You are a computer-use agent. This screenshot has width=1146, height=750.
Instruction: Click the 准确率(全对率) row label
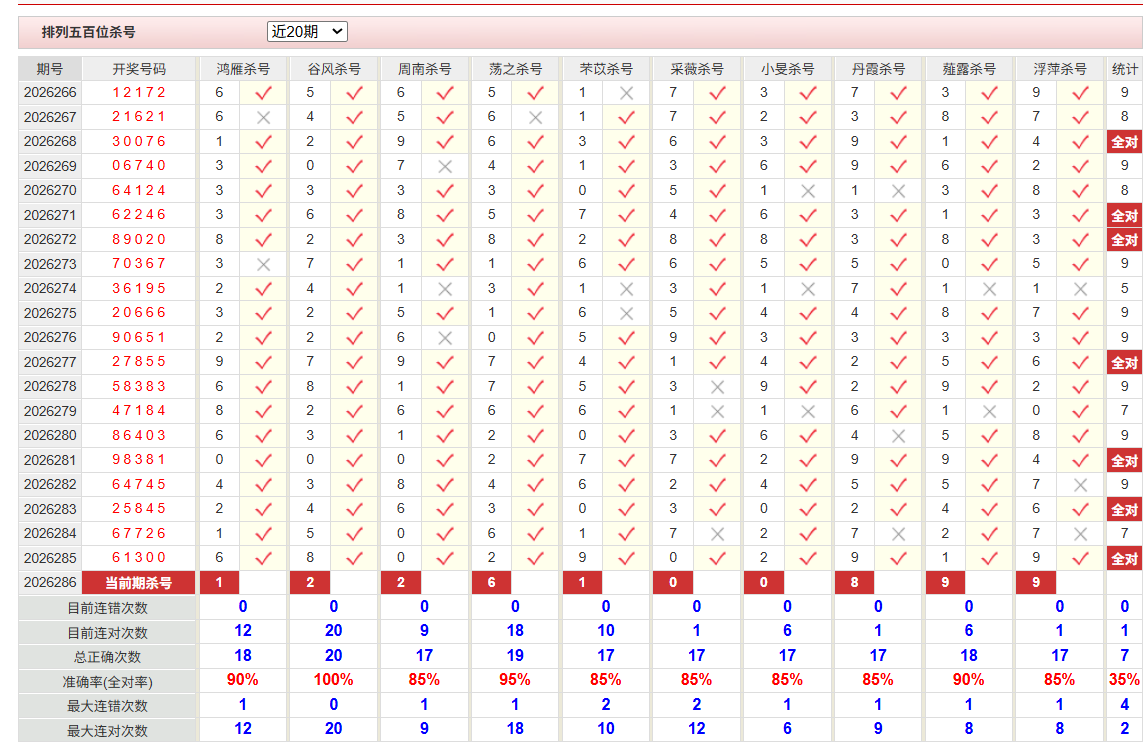click(x=107, y=682)
